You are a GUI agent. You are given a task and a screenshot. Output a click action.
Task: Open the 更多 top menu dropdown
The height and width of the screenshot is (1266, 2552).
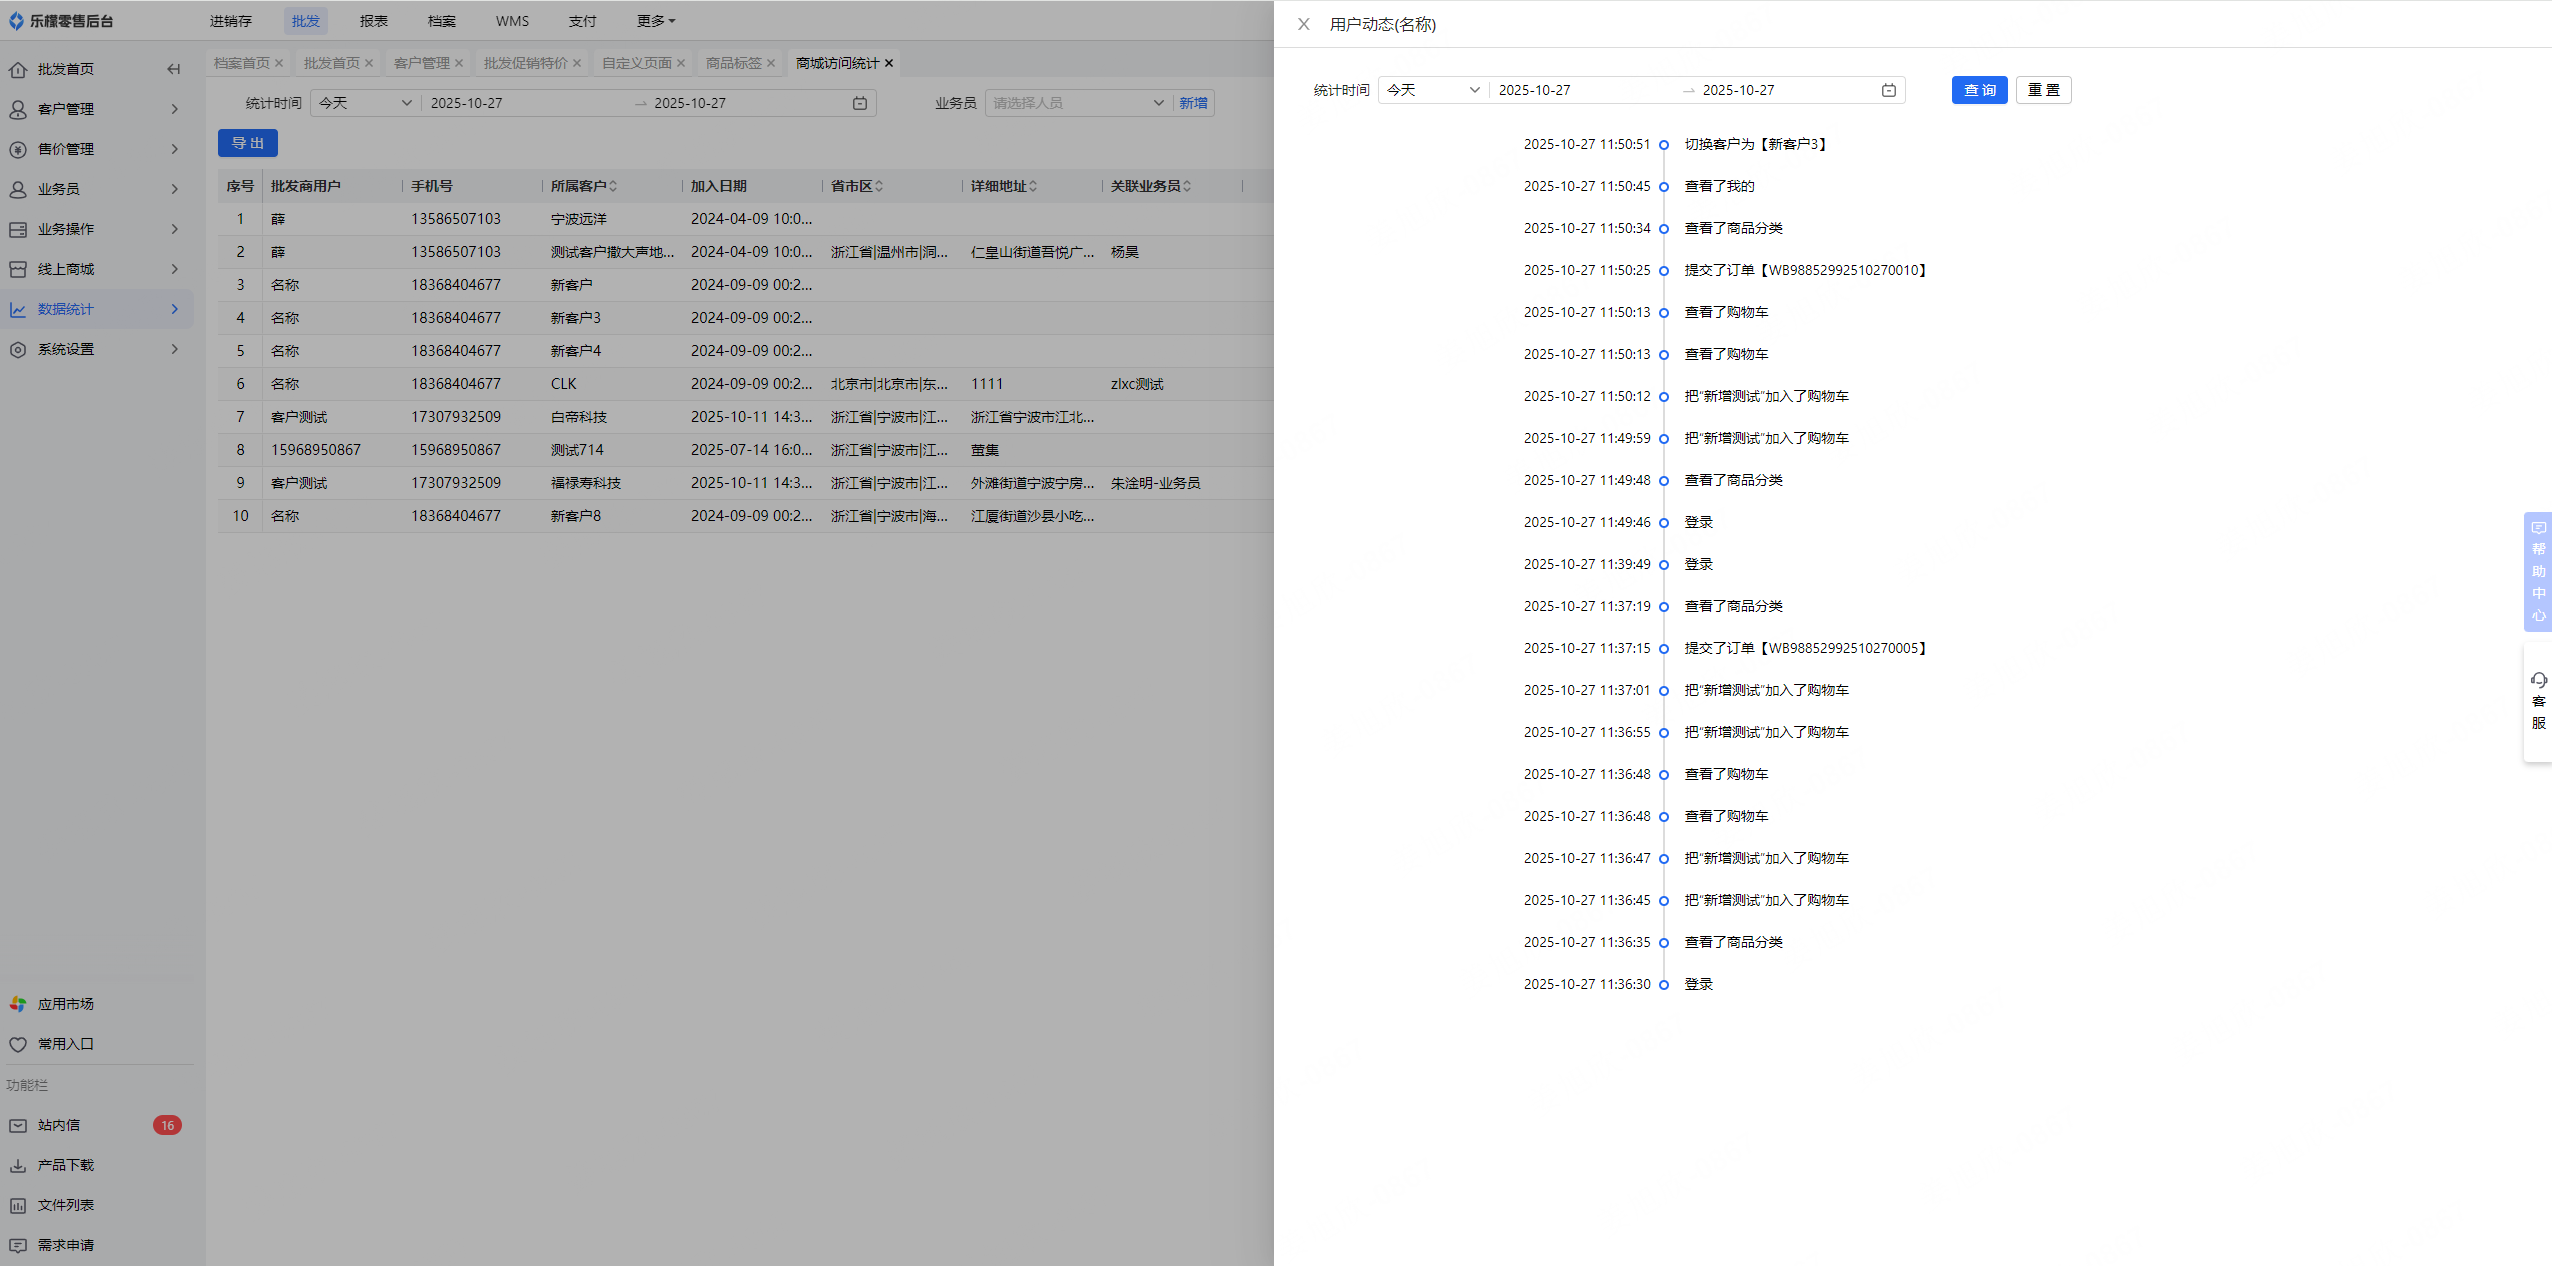pyautogui.click(x=656, y=21)
